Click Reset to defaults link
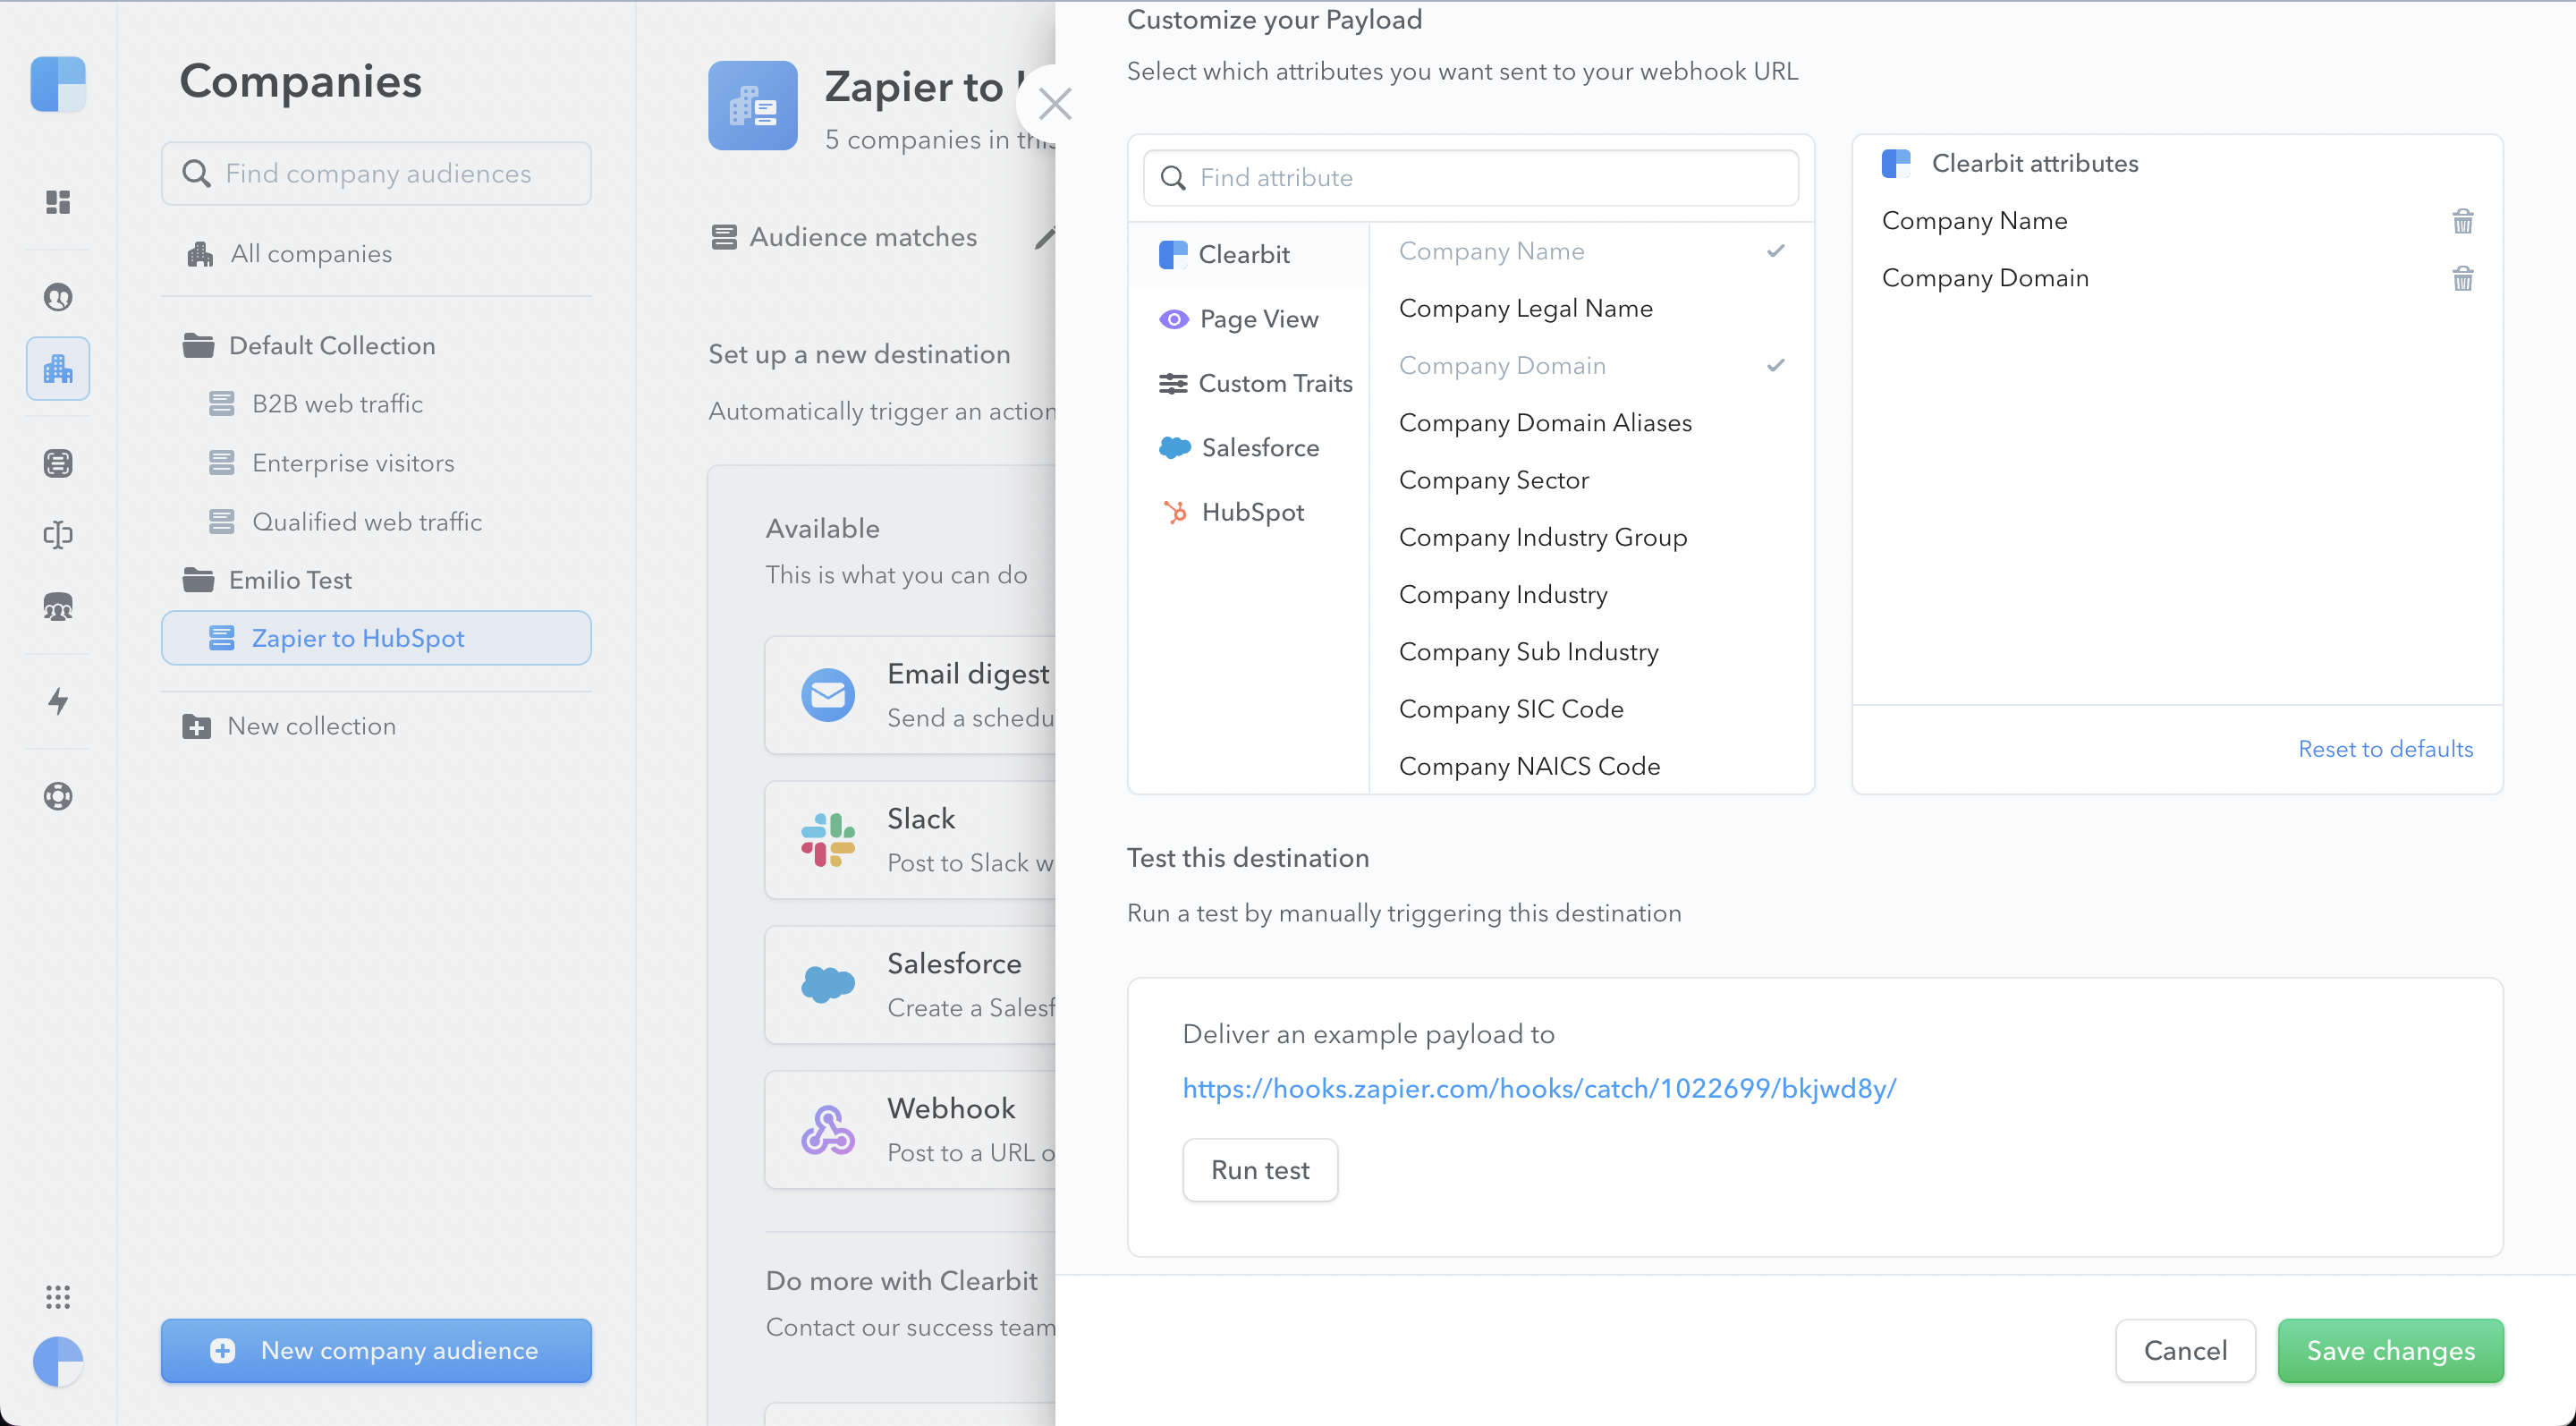The width and height of the screenshot is (2576, 1426). tap(2385, 749)
